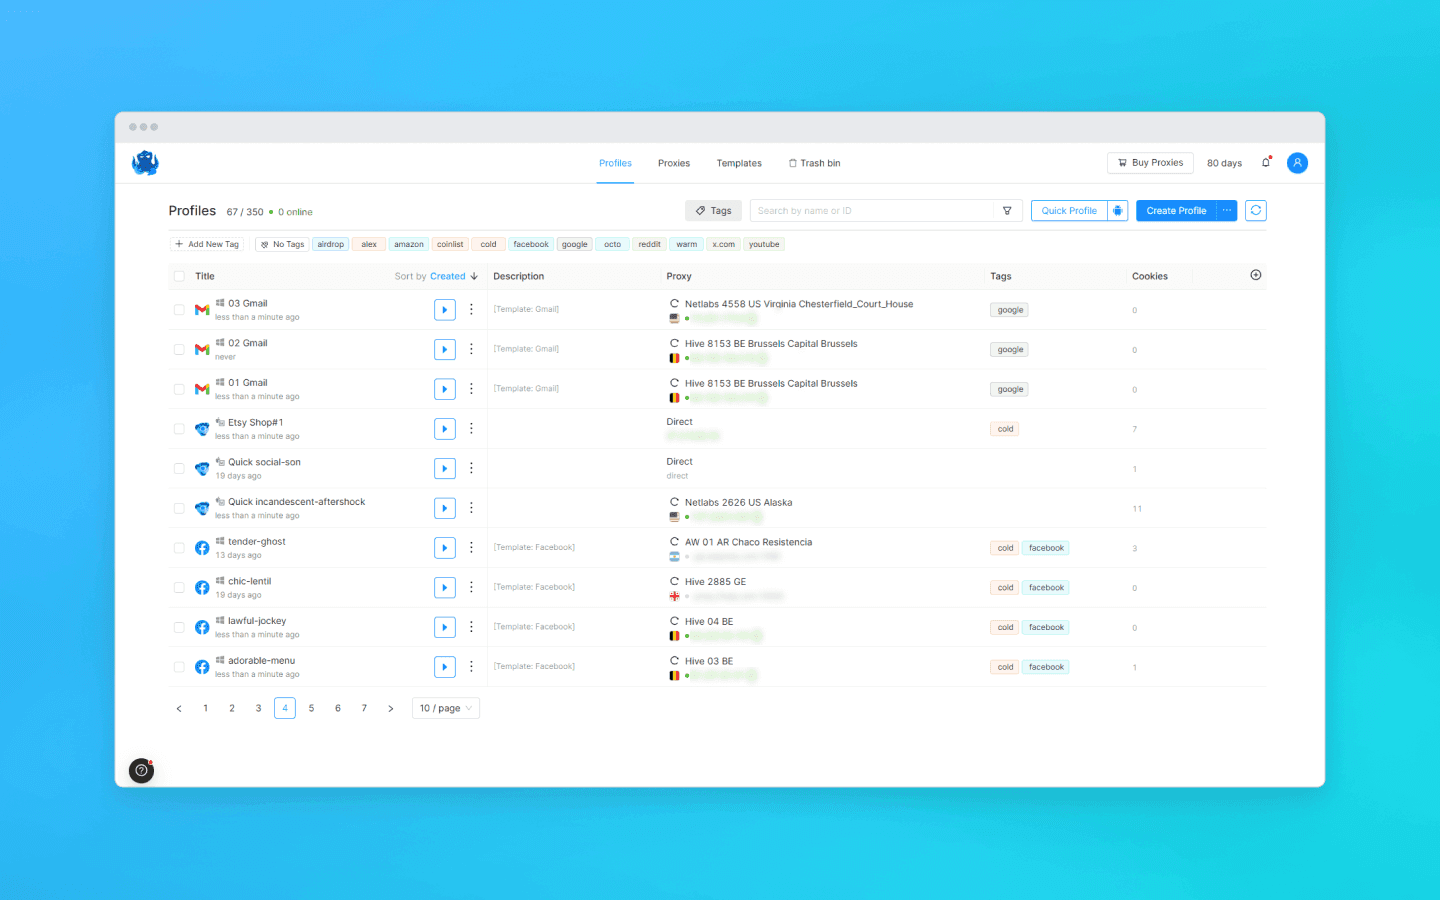1440x900 pixels.
Task: Check the 03 Gmail row checkbox
Action: coord(179,310)
